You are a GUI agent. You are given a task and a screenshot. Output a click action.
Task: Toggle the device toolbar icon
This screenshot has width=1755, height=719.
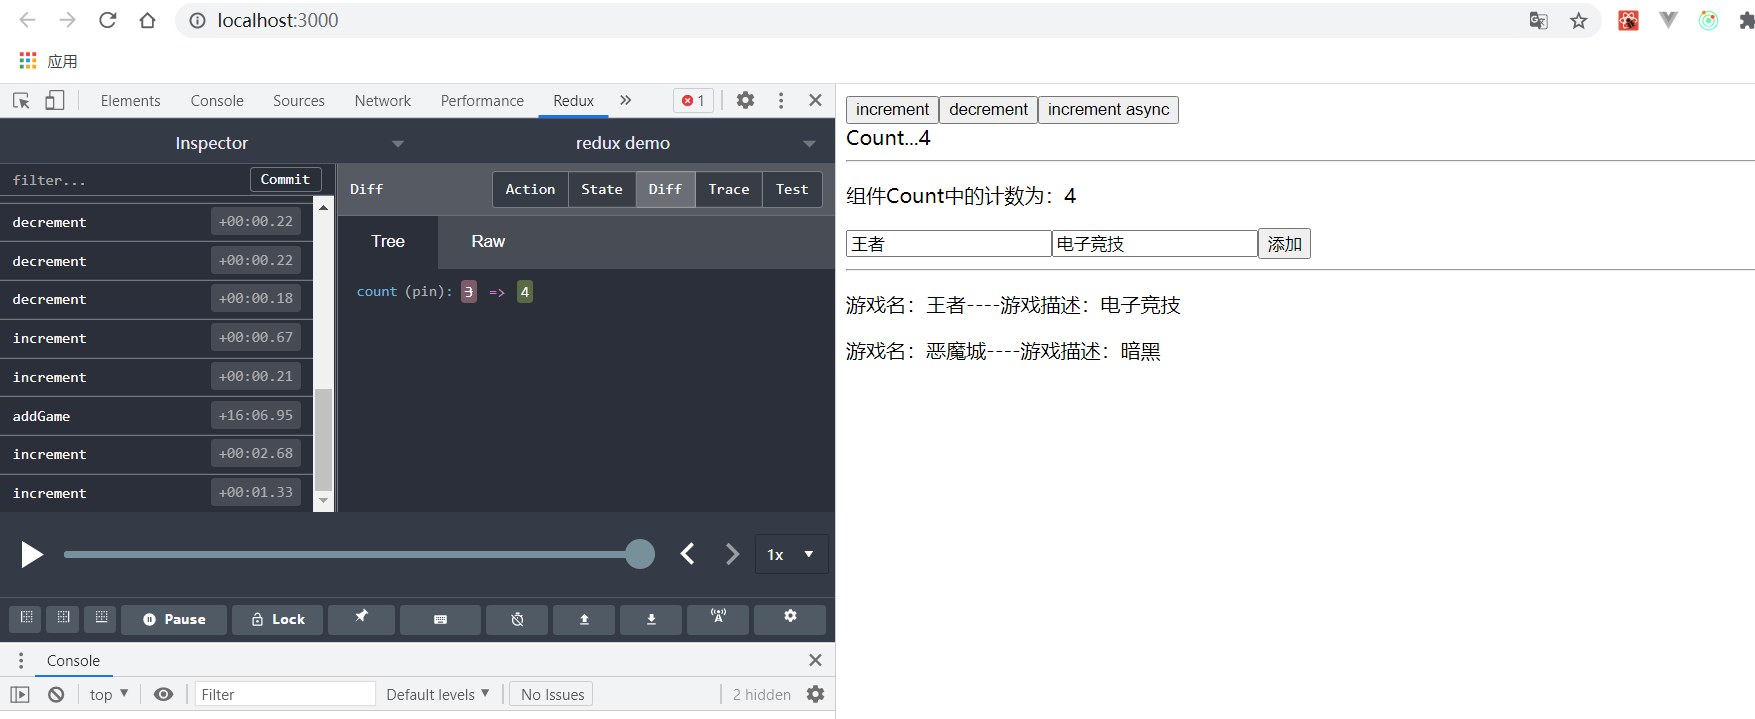(x=55, y=100)
